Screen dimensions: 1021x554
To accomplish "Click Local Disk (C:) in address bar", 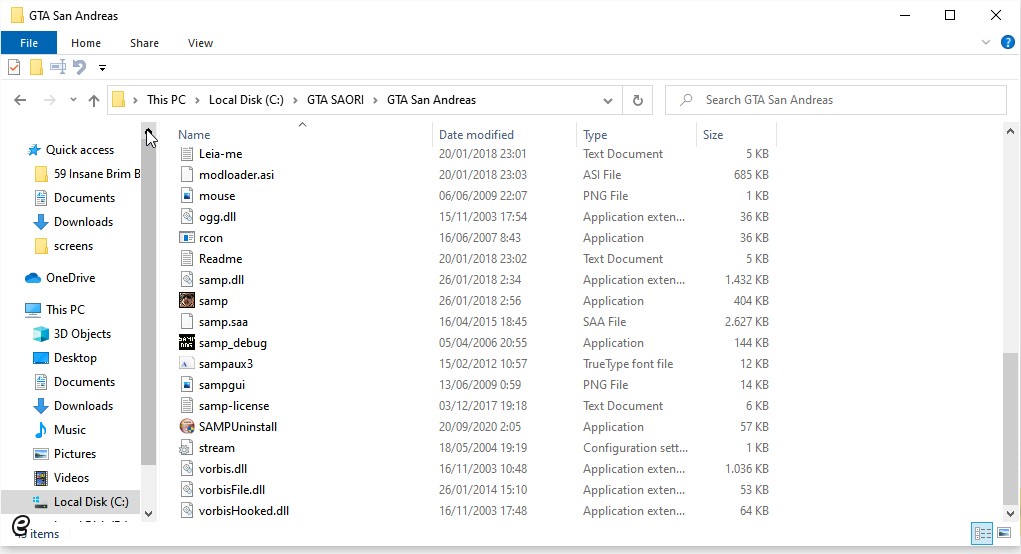I will pos(246,100).
